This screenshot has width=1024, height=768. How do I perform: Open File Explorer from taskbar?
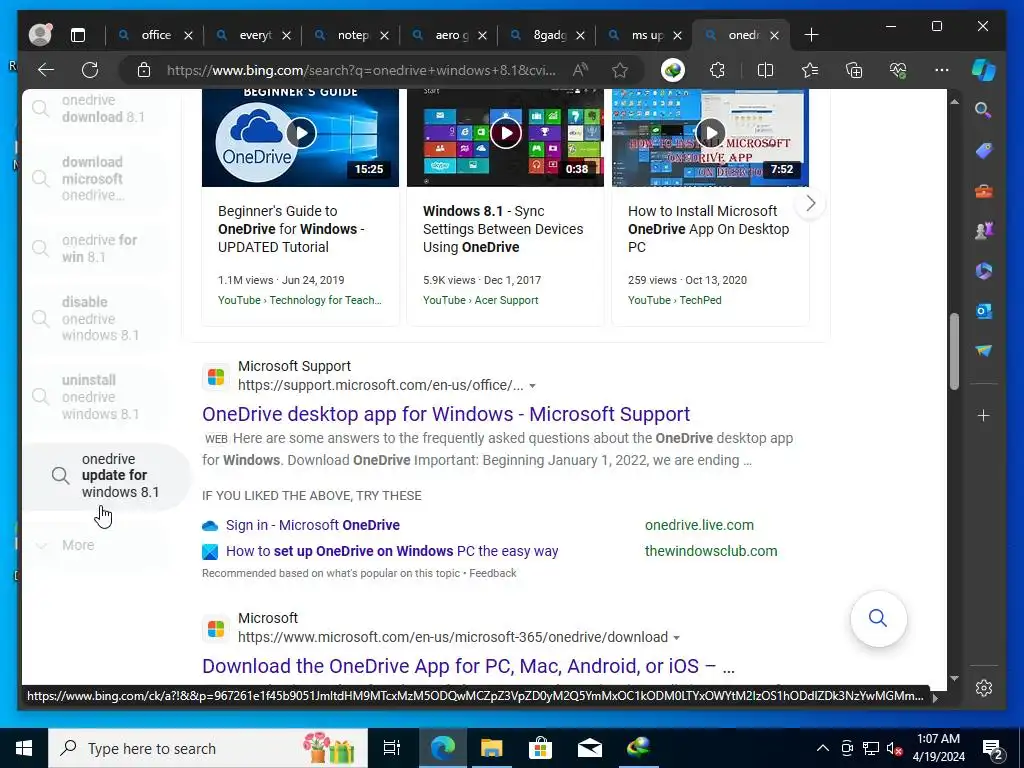[x=491, y=748]
